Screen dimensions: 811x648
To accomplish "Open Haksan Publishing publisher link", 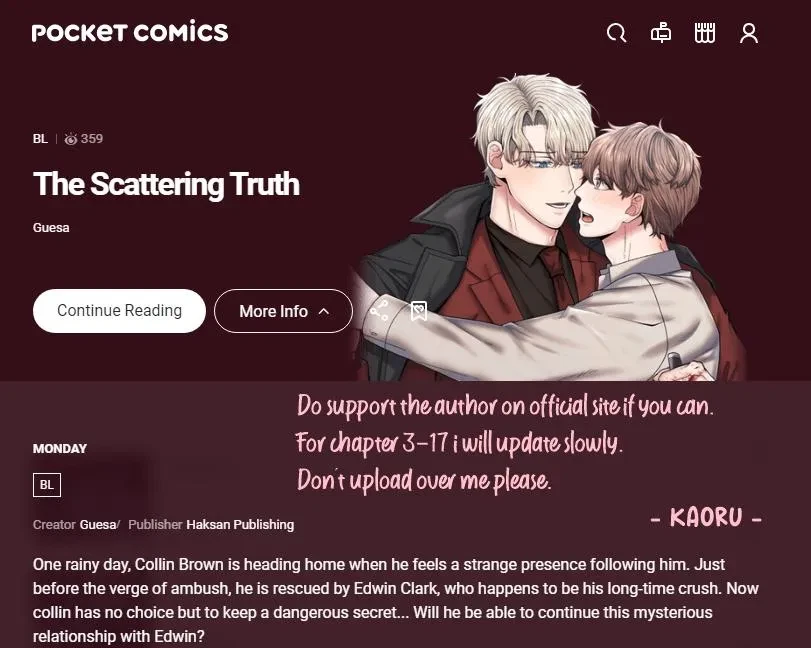I will [x=240, y=524].
